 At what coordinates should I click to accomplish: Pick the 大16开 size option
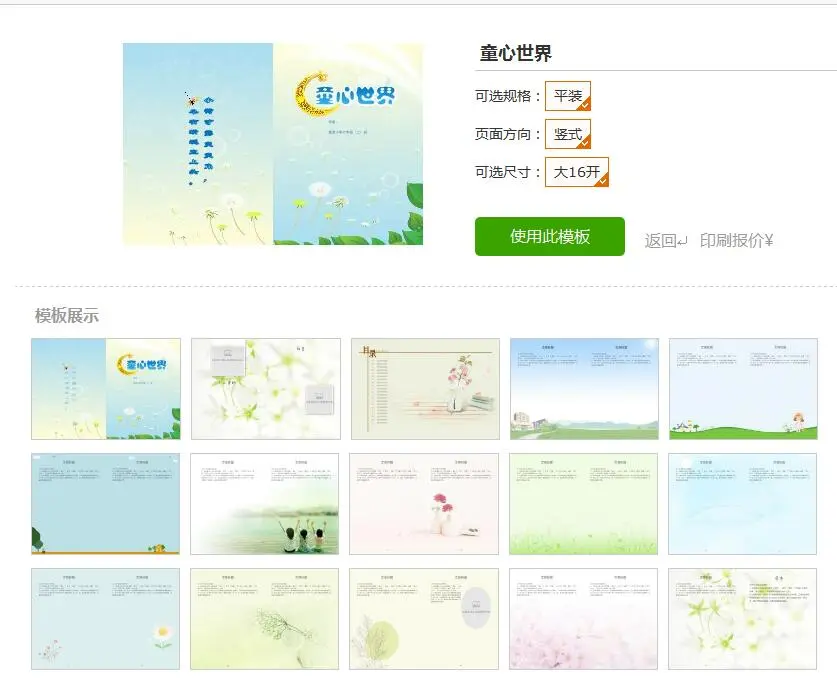[x=577, y=172]
